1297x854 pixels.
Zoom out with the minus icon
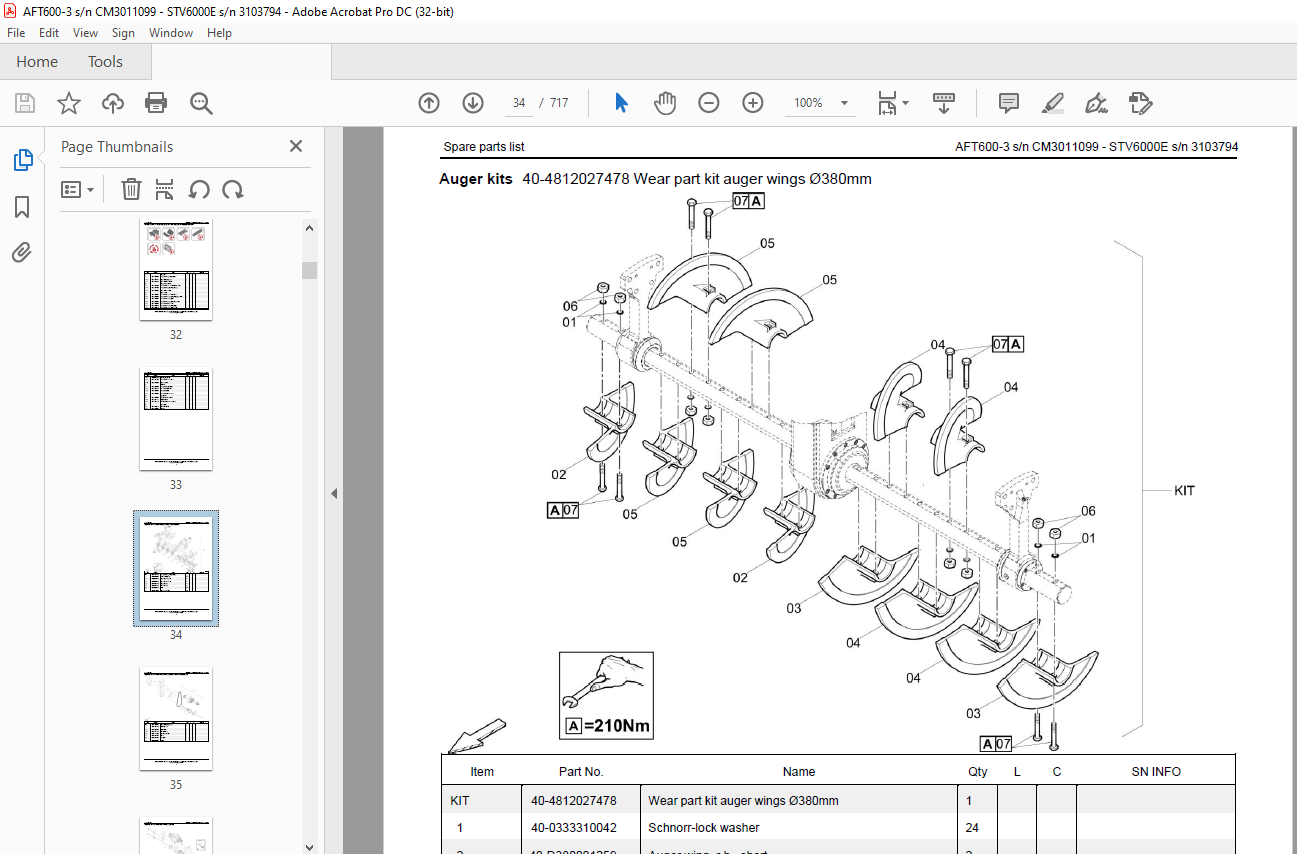[709, 103]
